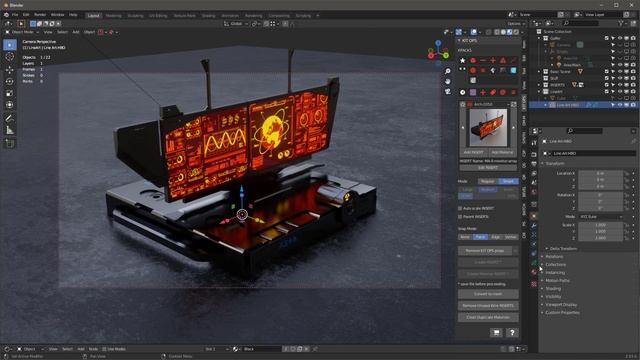Click the Add INSERT button
The image size is (640, 360).
pos(473,152)
